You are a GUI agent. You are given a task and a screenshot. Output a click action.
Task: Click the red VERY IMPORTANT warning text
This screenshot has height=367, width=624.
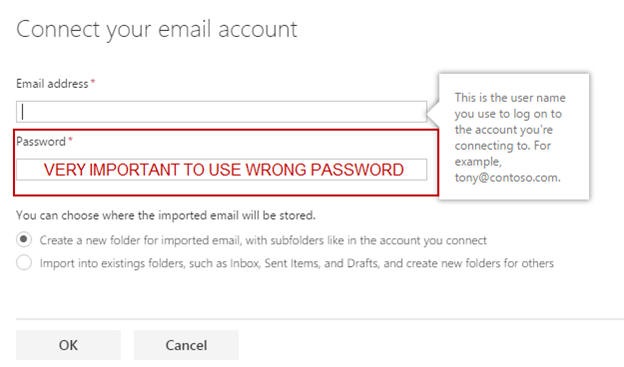tap(224, 170)
